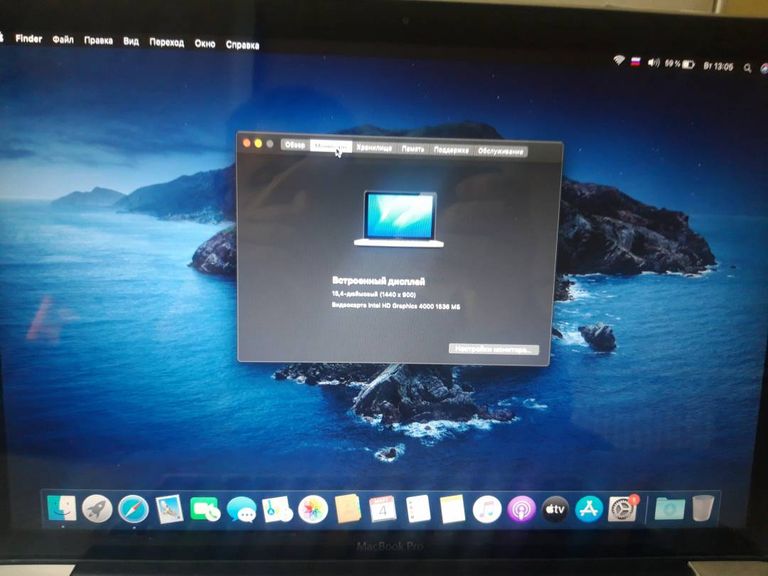Image resolution: width=768 pixels, height=576 pixels.
Task: Open Photos colorful flower icon
Action: pyautogui.click(x=312, y=510)
